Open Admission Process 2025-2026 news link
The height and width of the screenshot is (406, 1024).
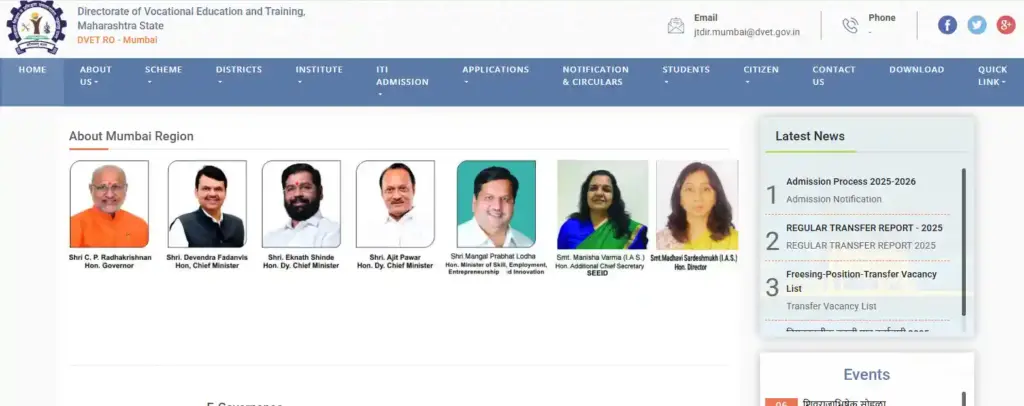click(x=851, y=181)
